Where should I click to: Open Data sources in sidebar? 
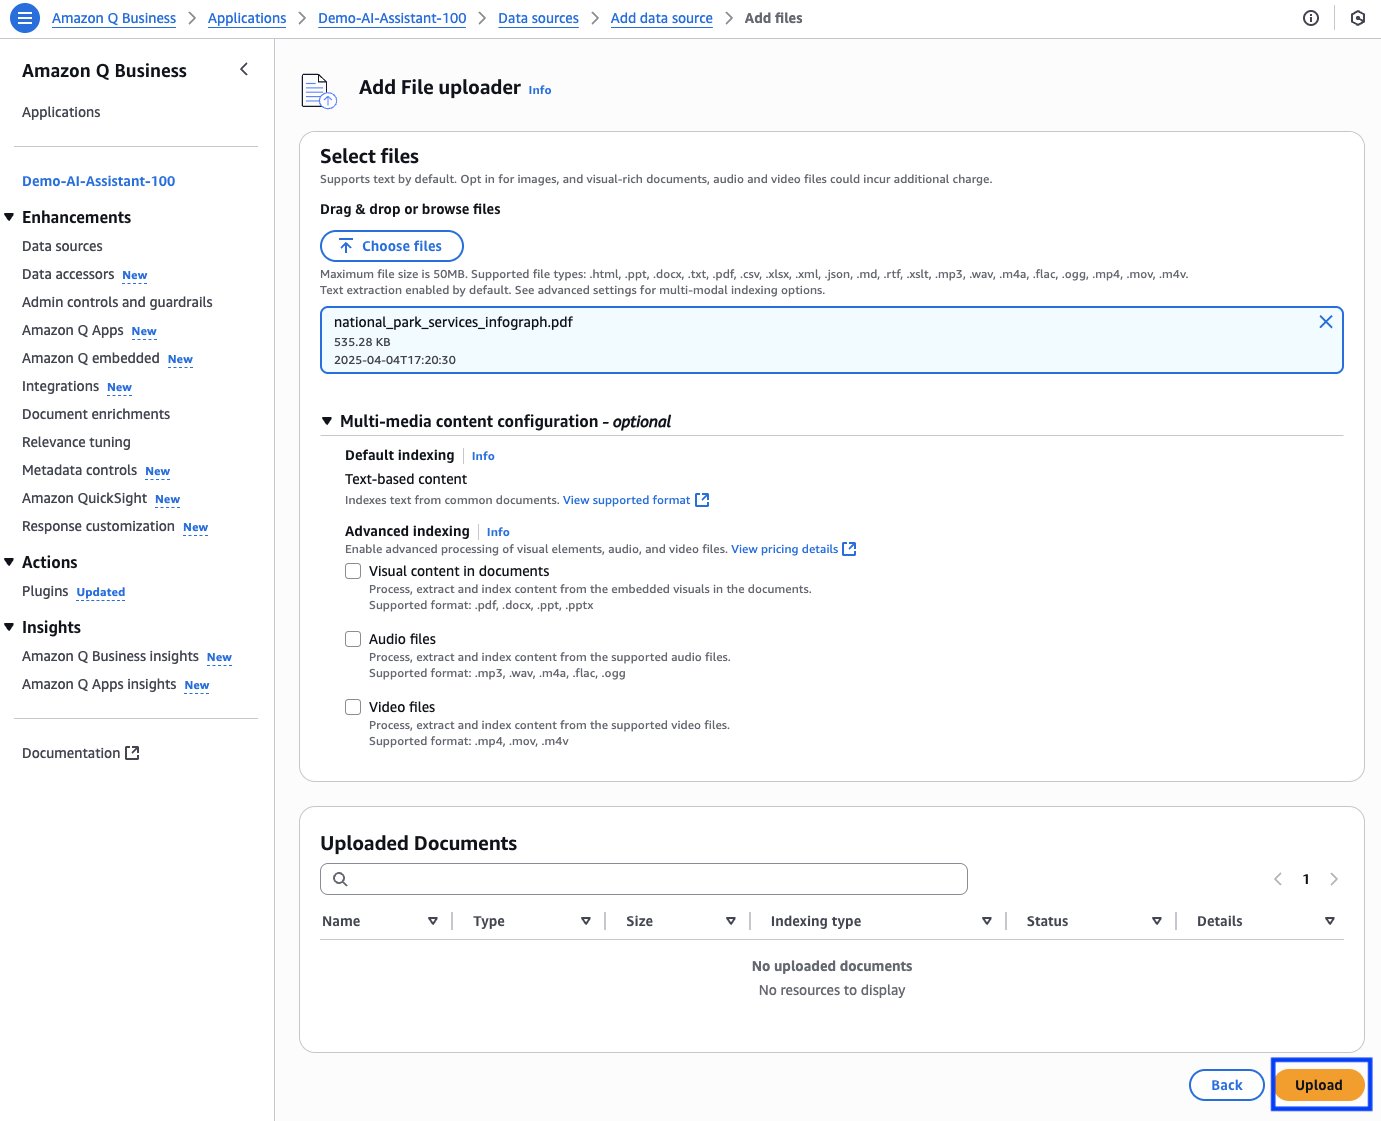tap(62, 246)
